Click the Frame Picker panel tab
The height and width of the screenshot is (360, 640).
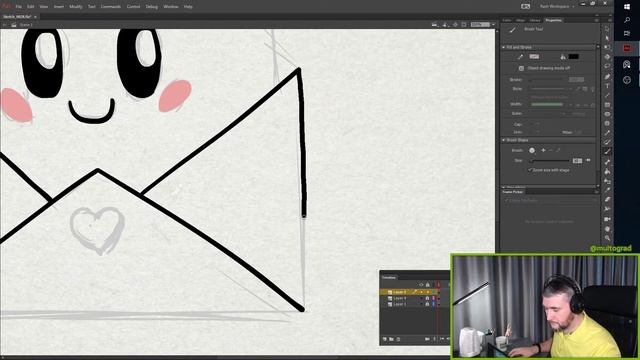pyautogui.click(x=513, y=191)
